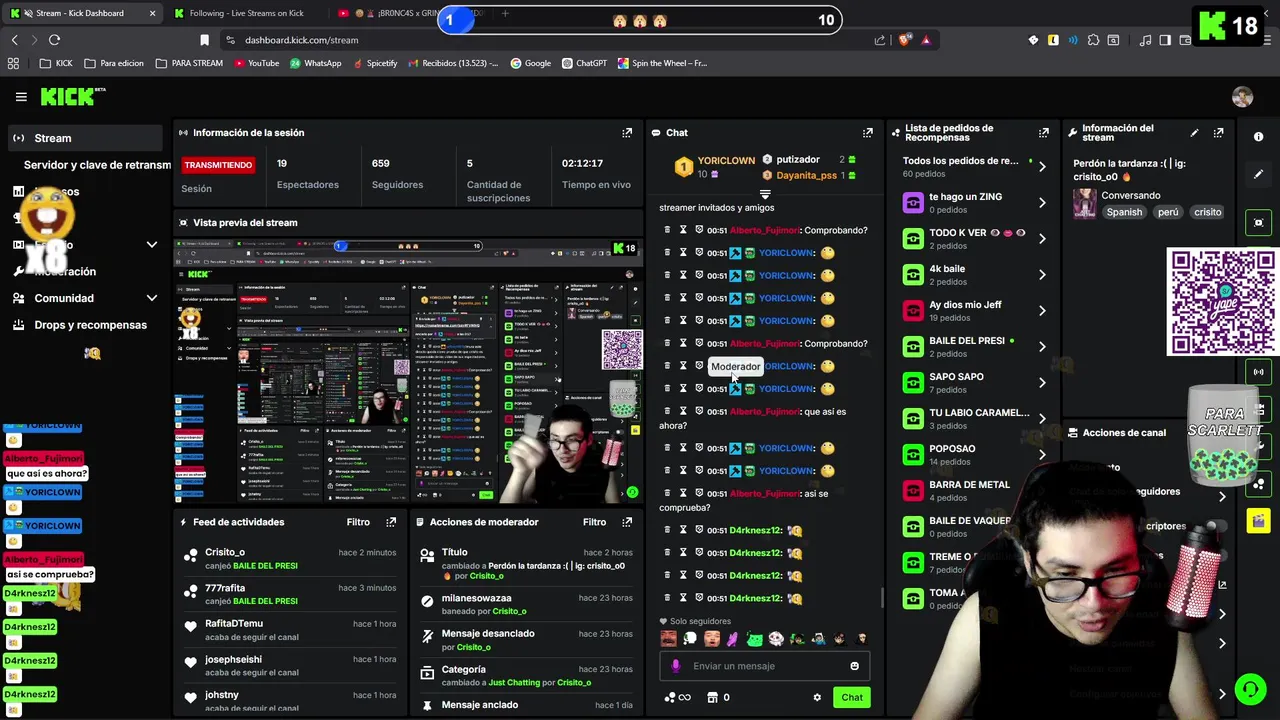The width and height of the screenshot is (1280, 720).
Task: Open Moderación in the sidebar
Action: pos(65,271)
